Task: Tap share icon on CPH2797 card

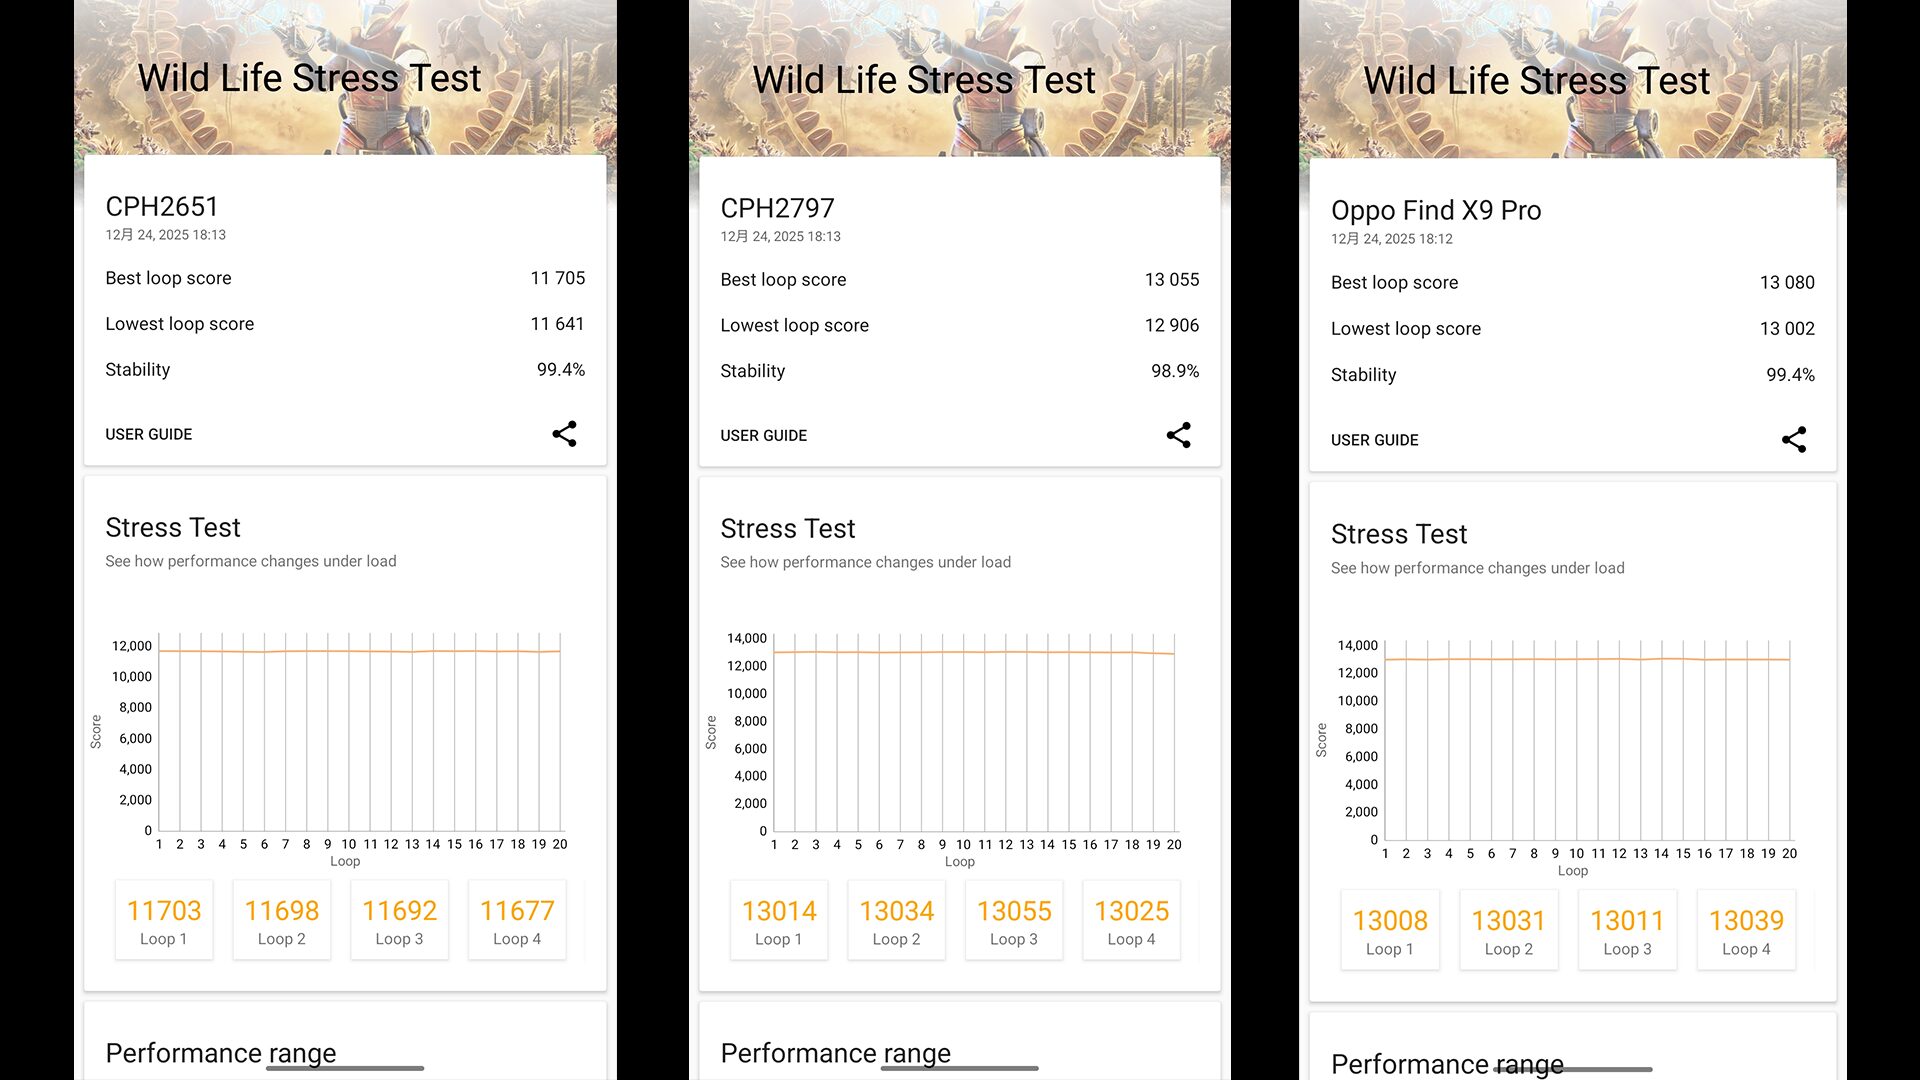Action: 1178,435
